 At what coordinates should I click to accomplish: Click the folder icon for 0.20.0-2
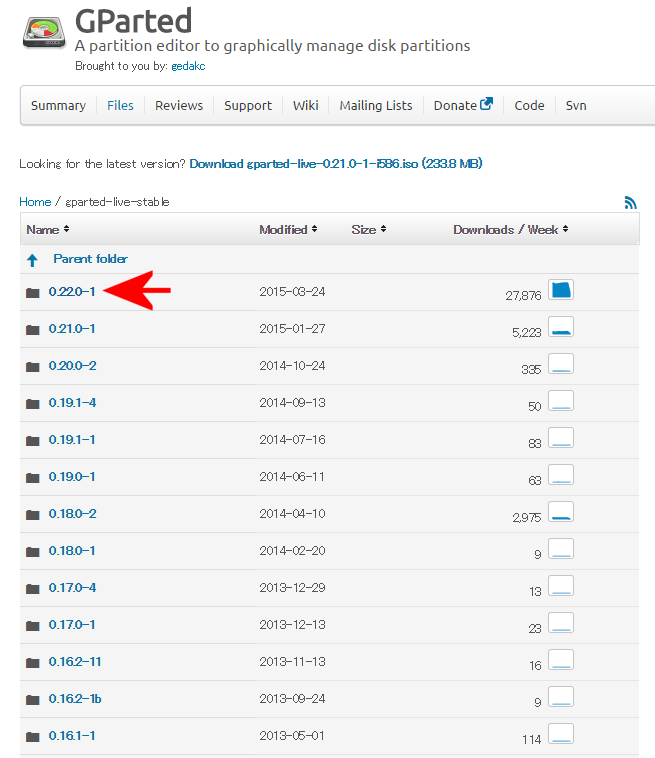[x=32, y=366]
